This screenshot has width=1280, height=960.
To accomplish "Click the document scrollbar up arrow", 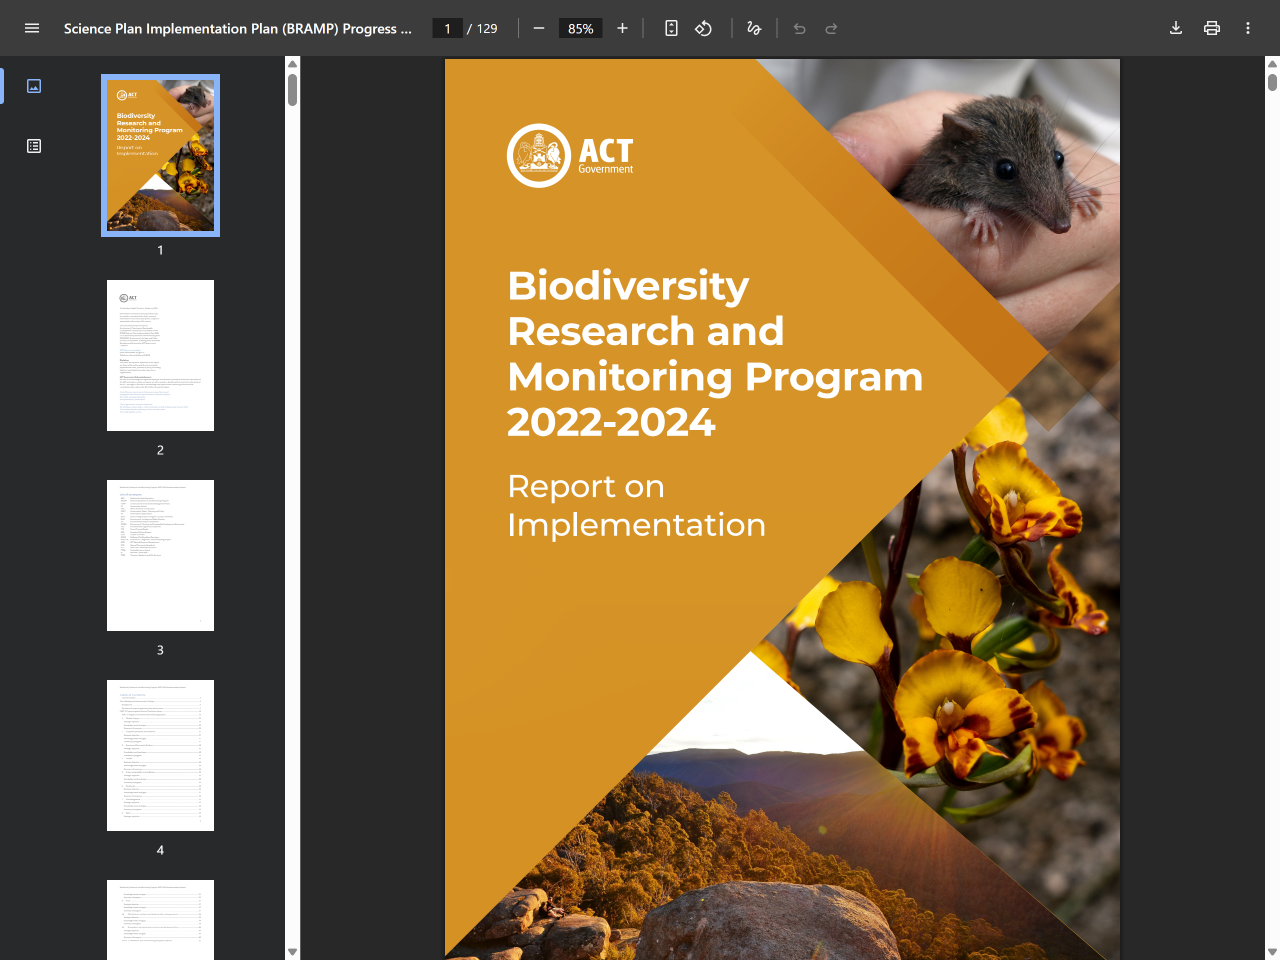I will 1272,64.
